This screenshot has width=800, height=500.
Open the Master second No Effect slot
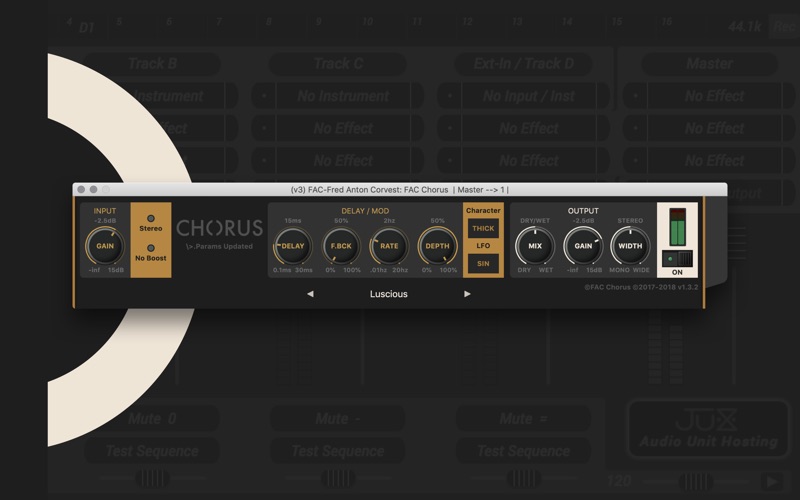pyautogui.click(x=714, y=129)
